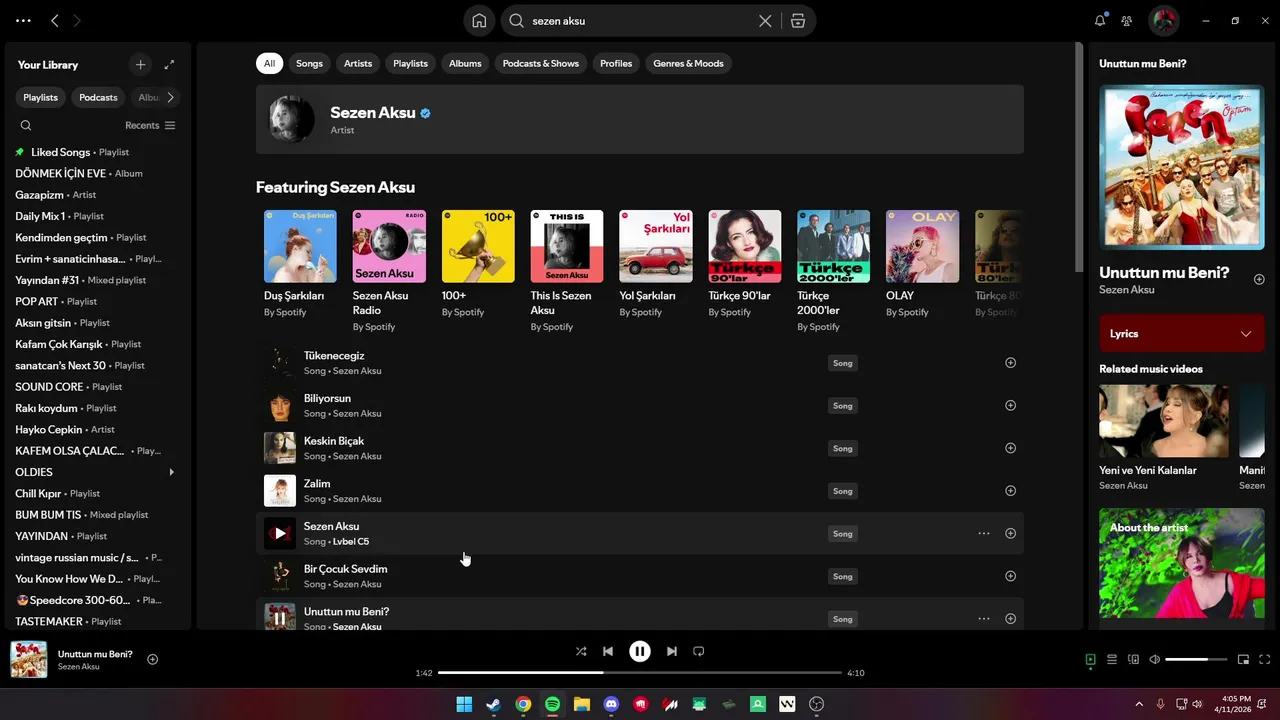Open the three-dots app menu at top left
This screenshot has height=720, width=1280.
(x=23, y=20)
